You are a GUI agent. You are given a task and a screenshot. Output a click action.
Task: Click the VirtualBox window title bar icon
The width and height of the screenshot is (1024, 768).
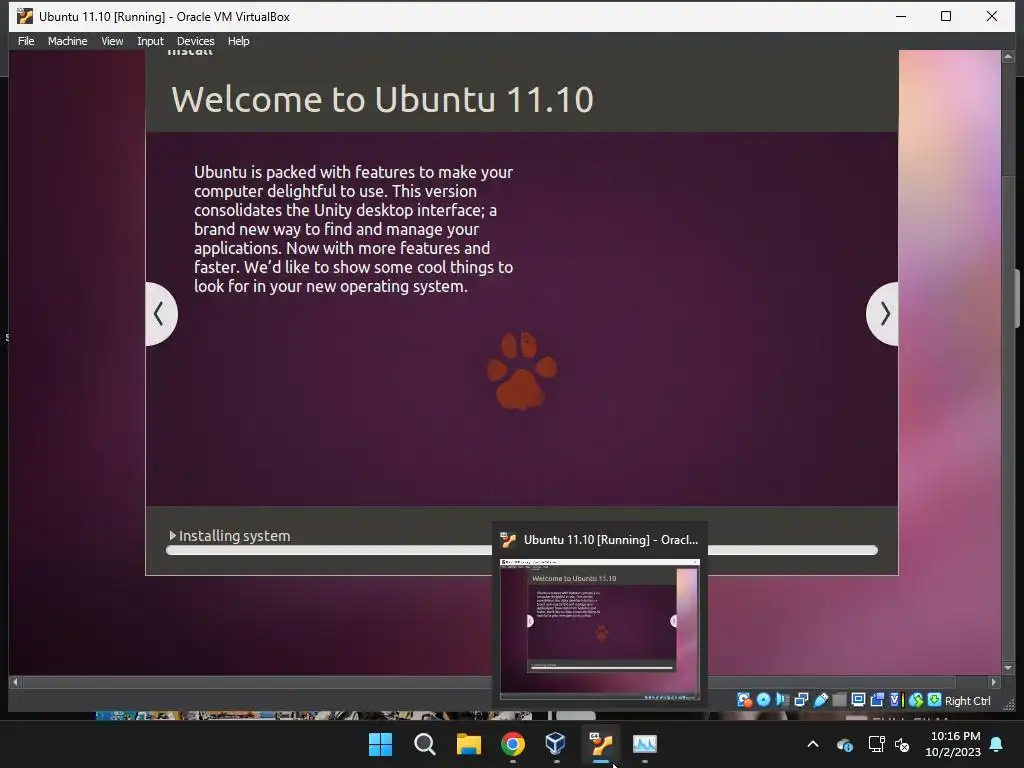(x=25, y=16)
